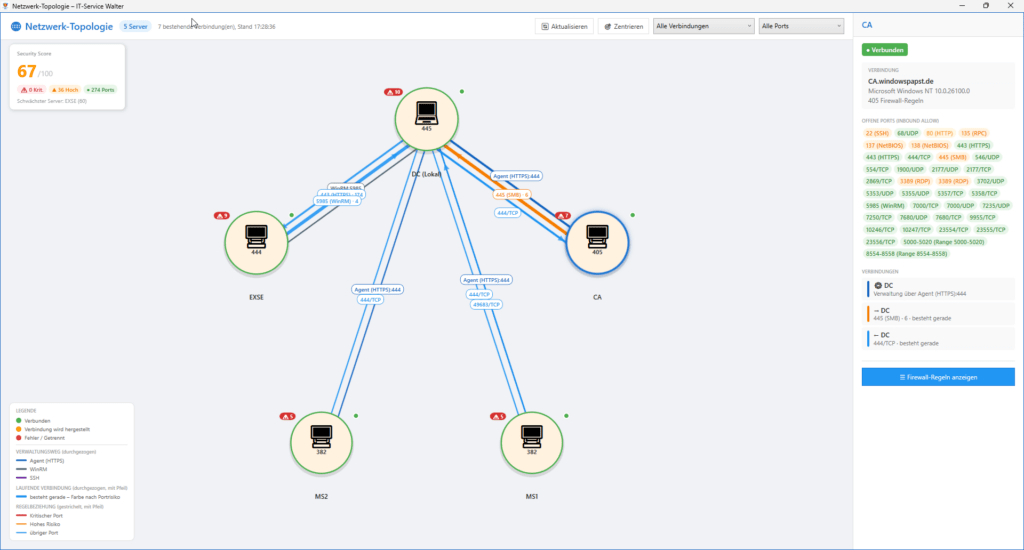Click Schwächster Server: EXSE text
1024x550 pixels.
(x=52, y=101)
